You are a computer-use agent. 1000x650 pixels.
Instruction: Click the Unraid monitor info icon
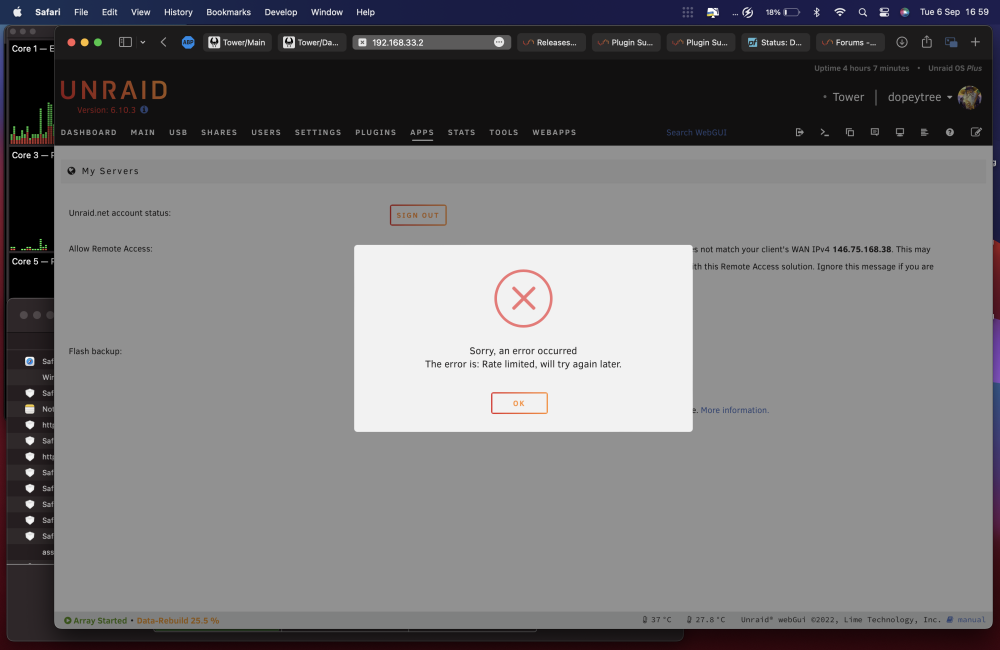point(900,132)
